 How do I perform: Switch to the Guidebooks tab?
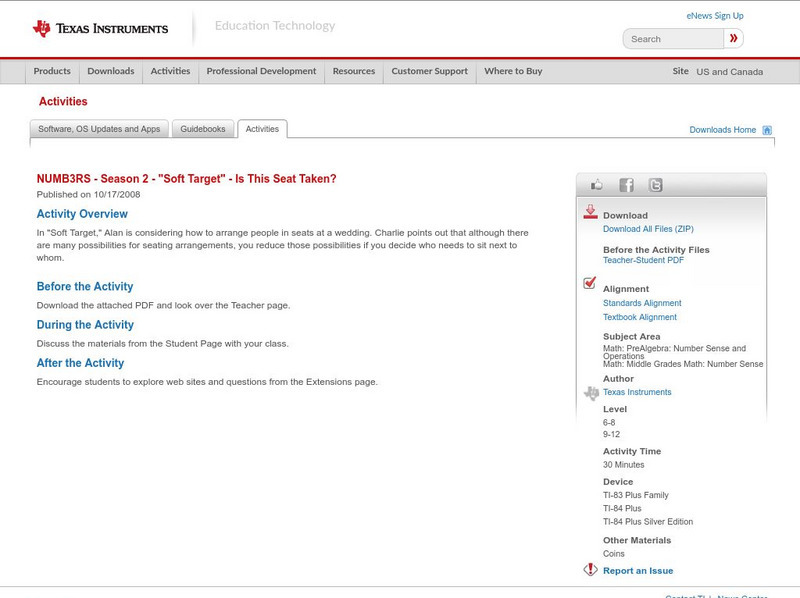[x=203, y=129]
